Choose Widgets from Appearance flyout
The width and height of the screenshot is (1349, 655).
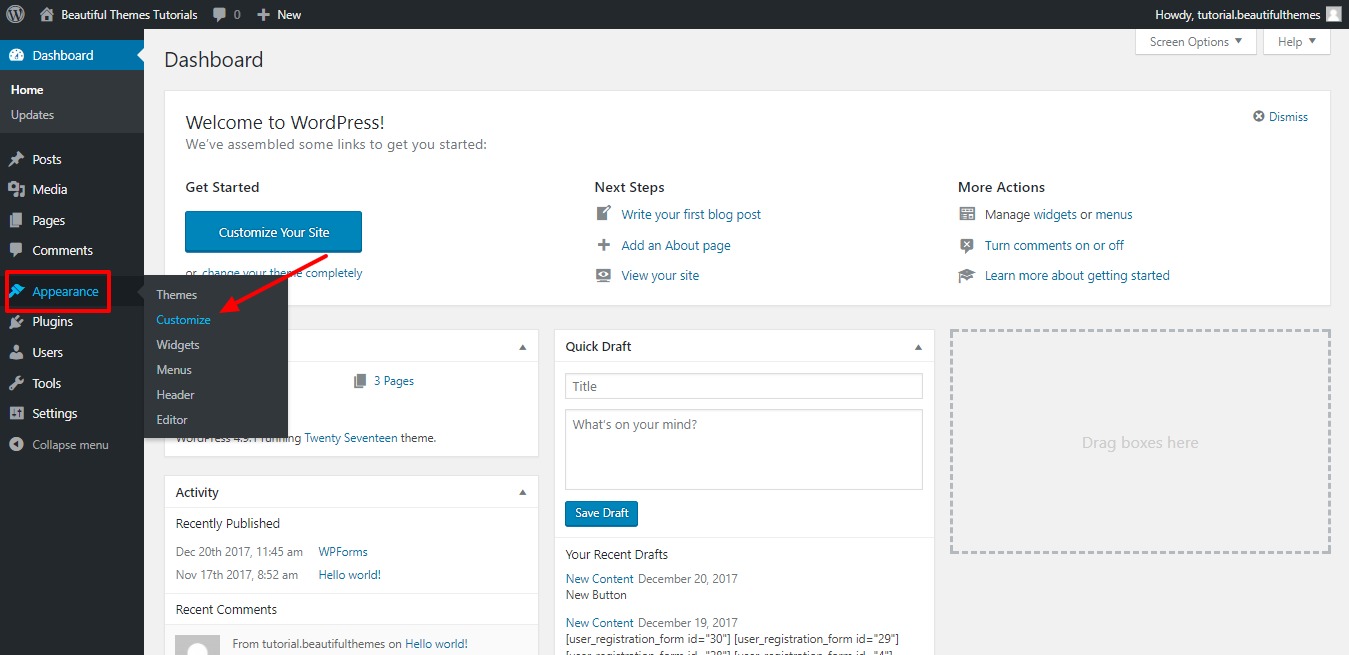tap(178, 345)
